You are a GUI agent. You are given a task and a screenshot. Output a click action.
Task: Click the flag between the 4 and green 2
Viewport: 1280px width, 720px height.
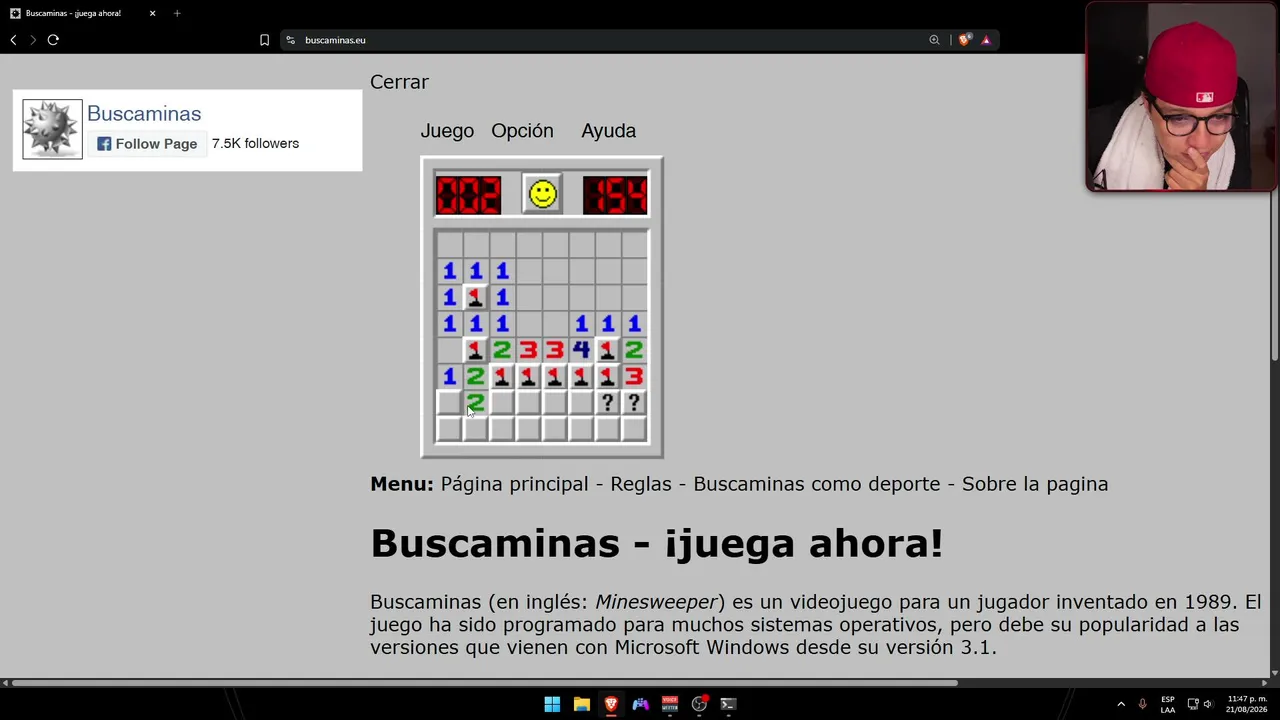click(607, 349)
